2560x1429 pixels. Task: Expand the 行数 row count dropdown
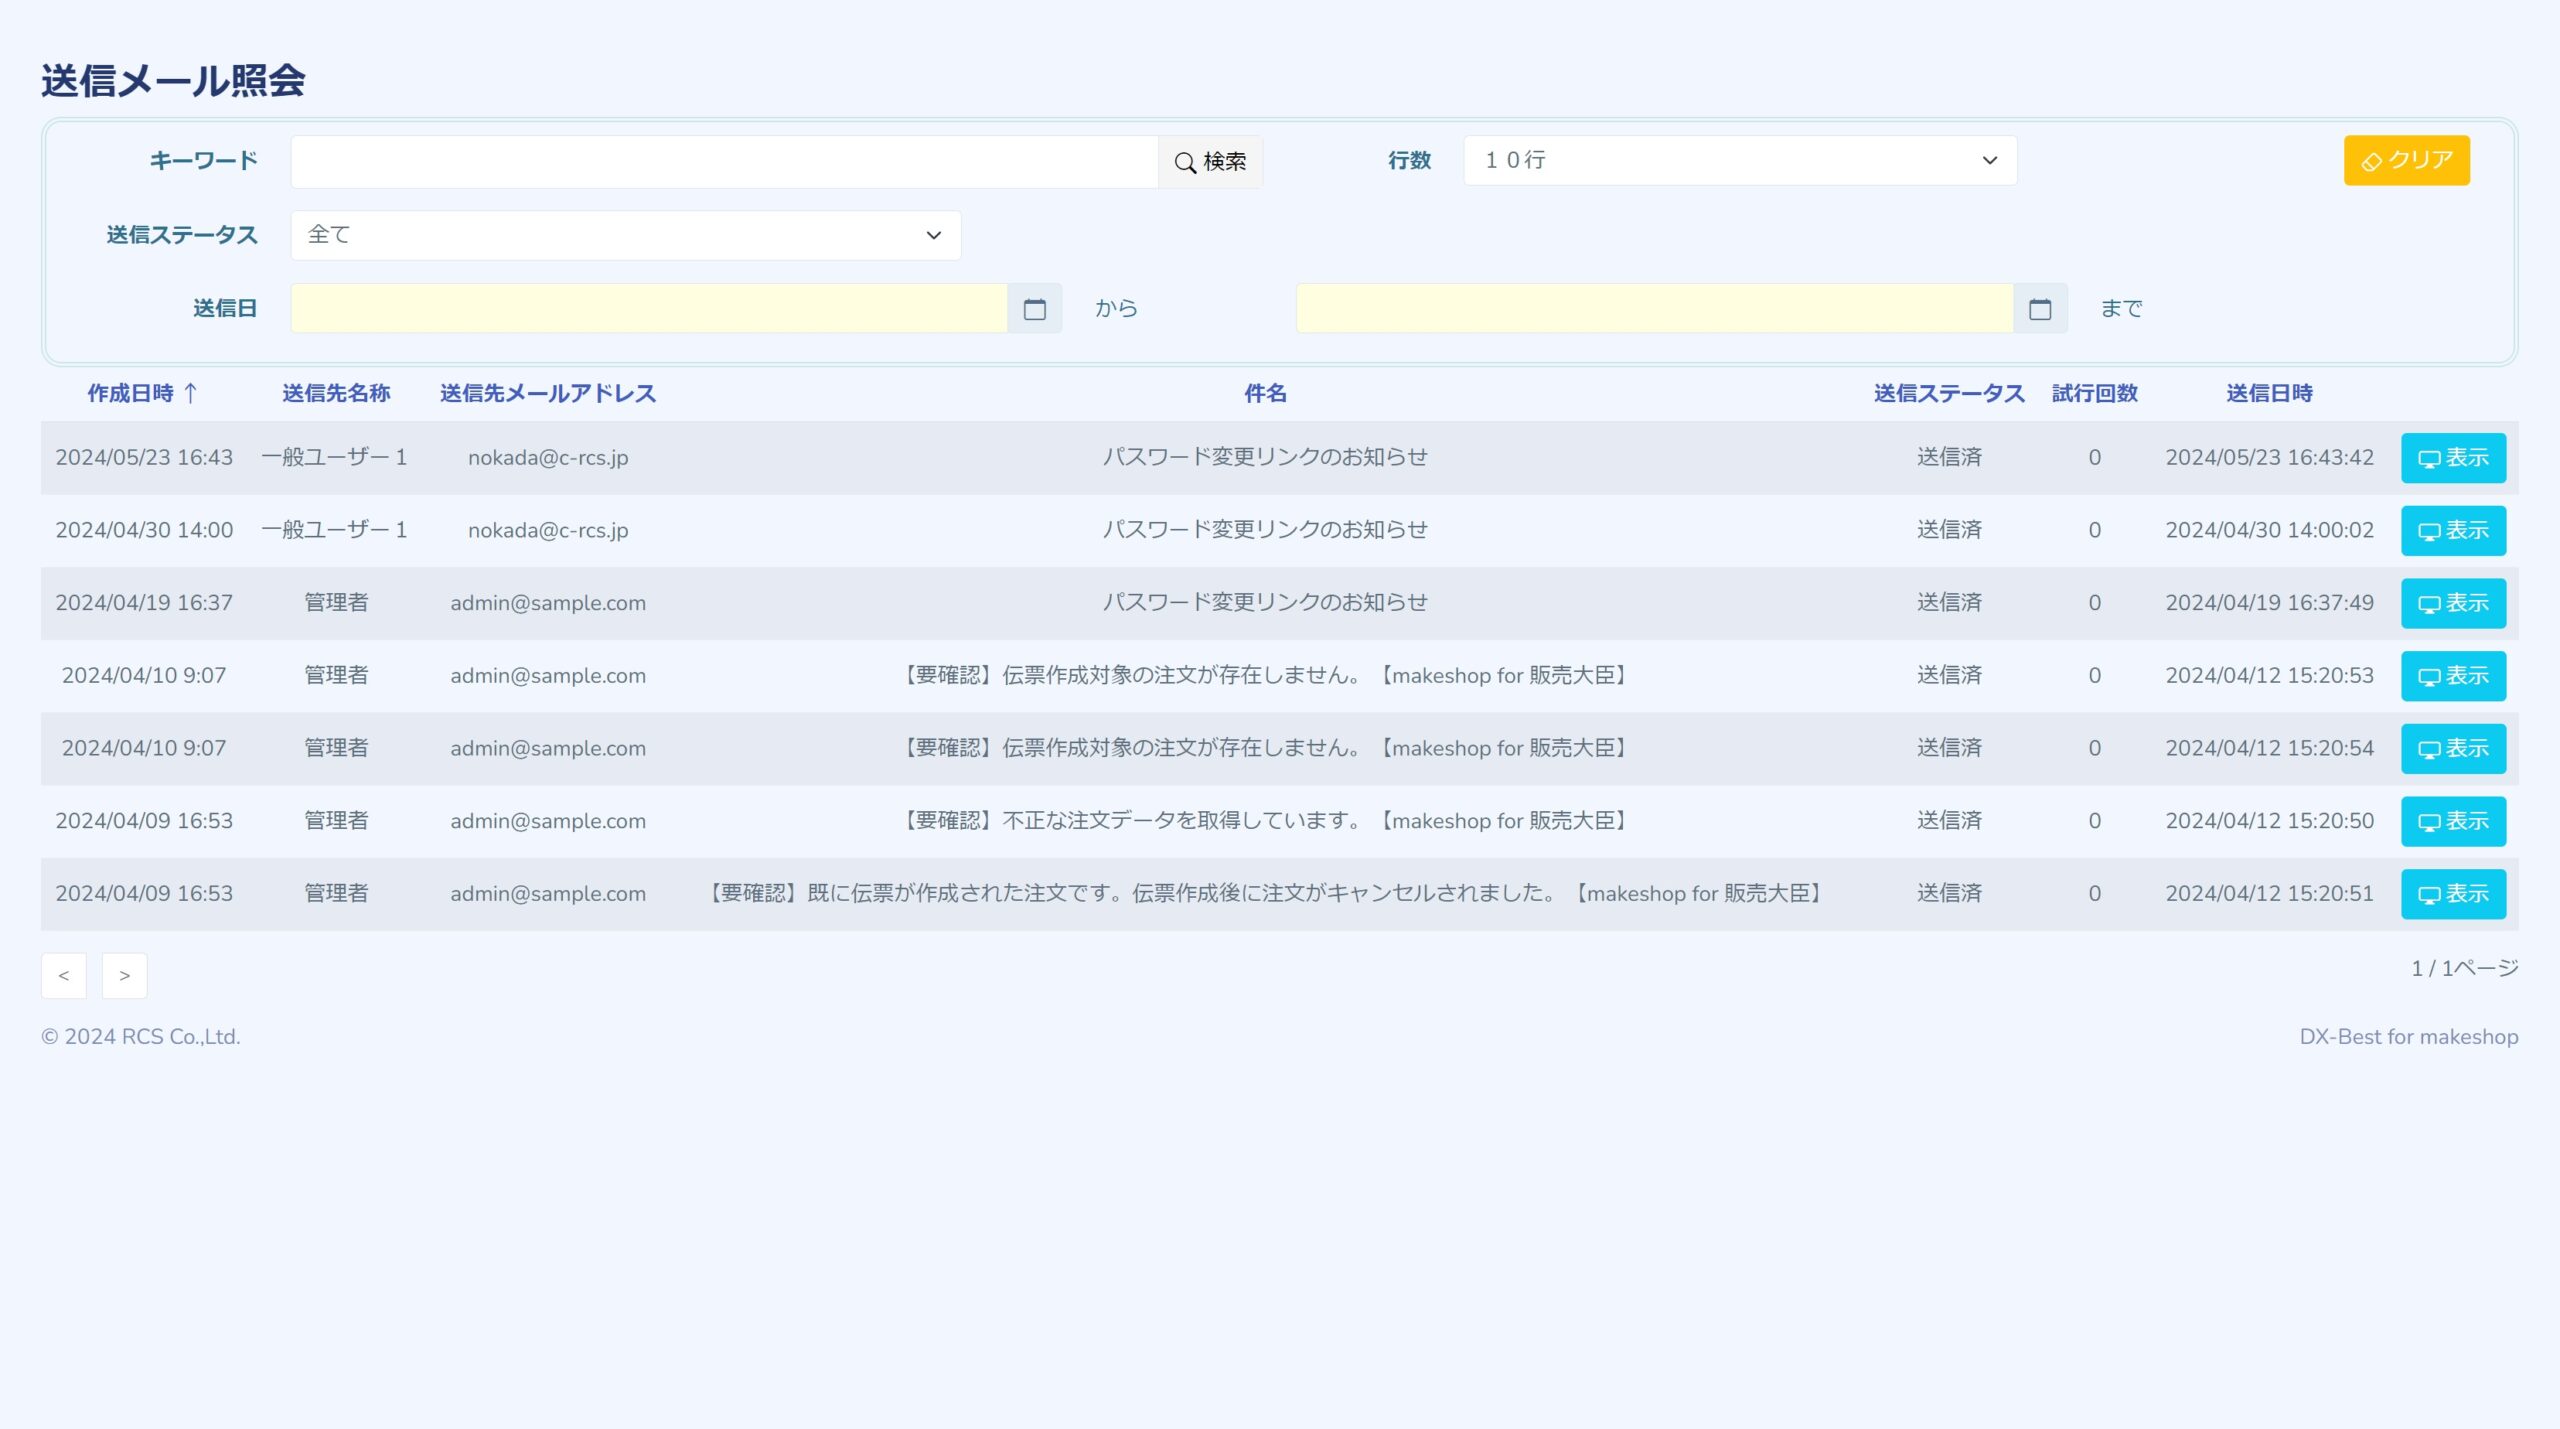click(1739, 160)
